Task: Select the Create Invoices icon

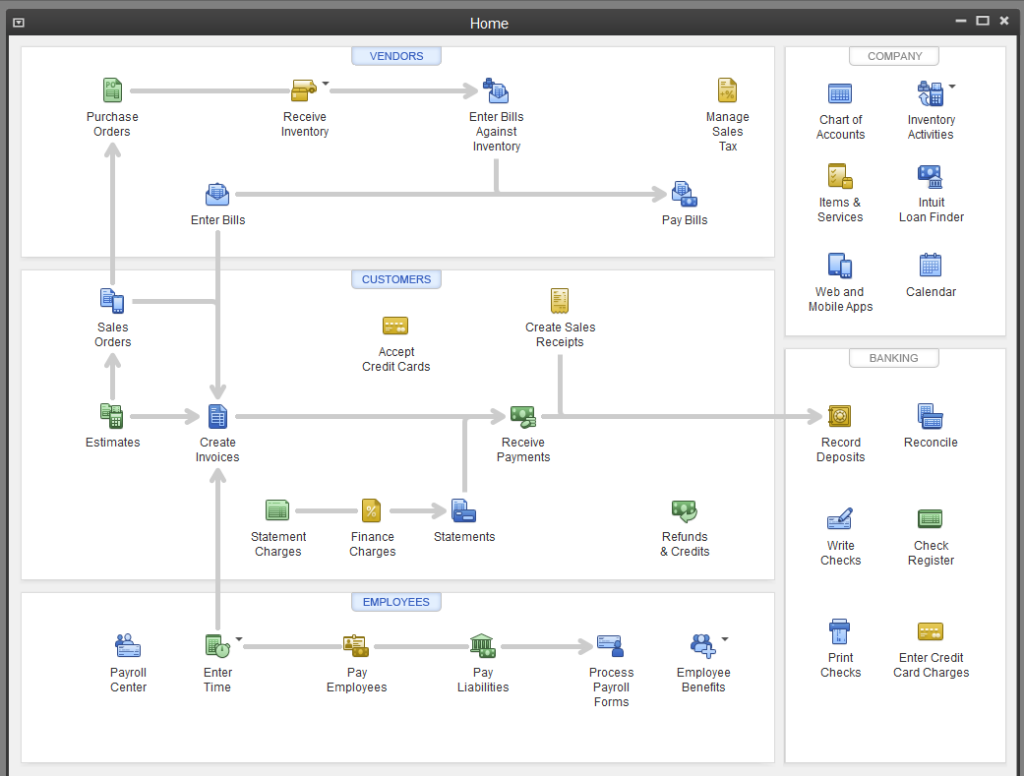Action: 217,417
